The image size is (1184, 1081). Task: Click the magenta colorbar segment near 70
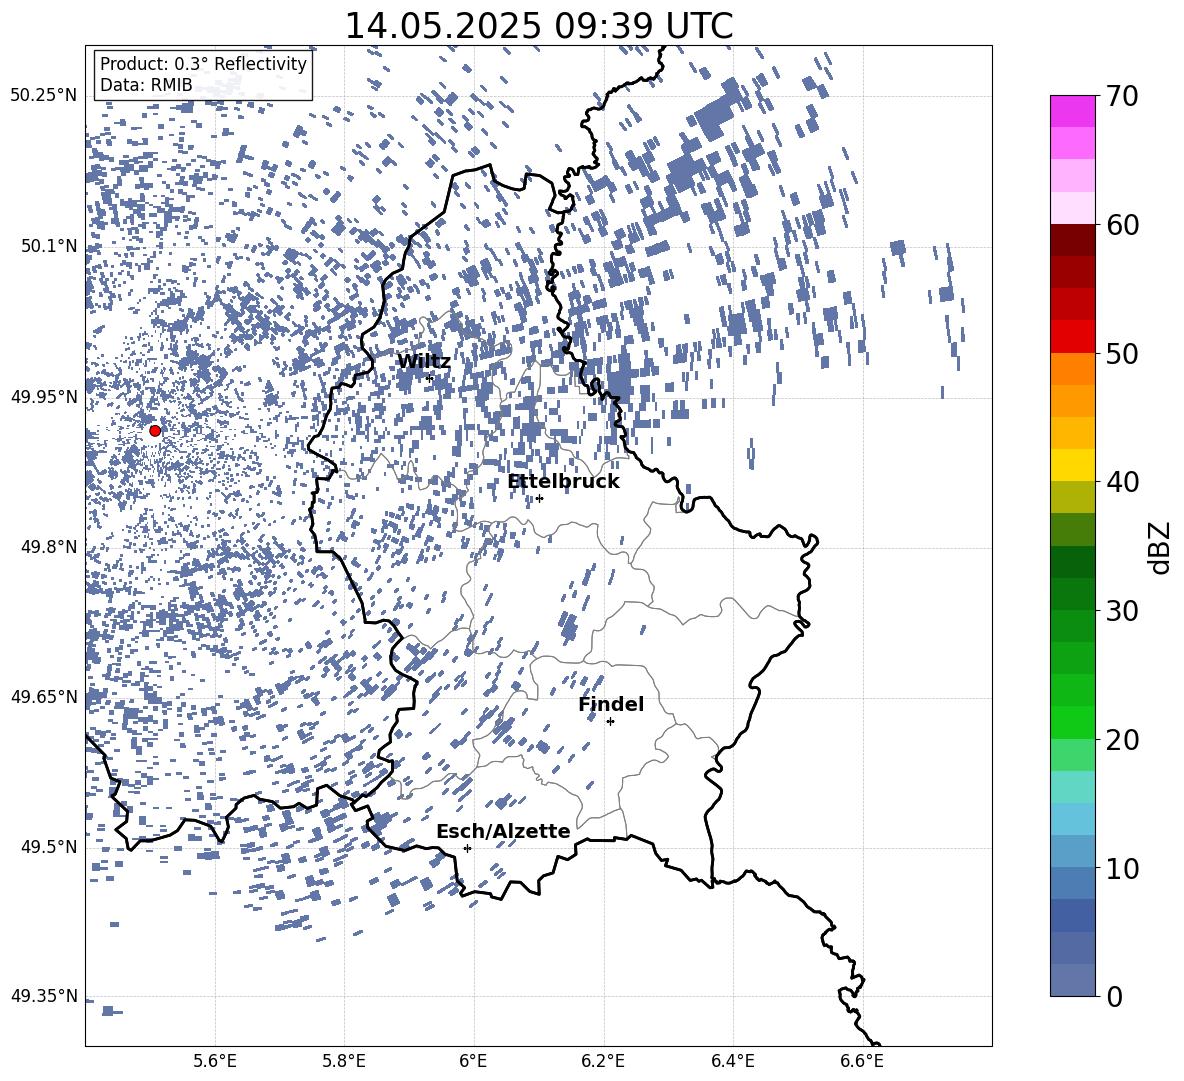(1072, 112)
